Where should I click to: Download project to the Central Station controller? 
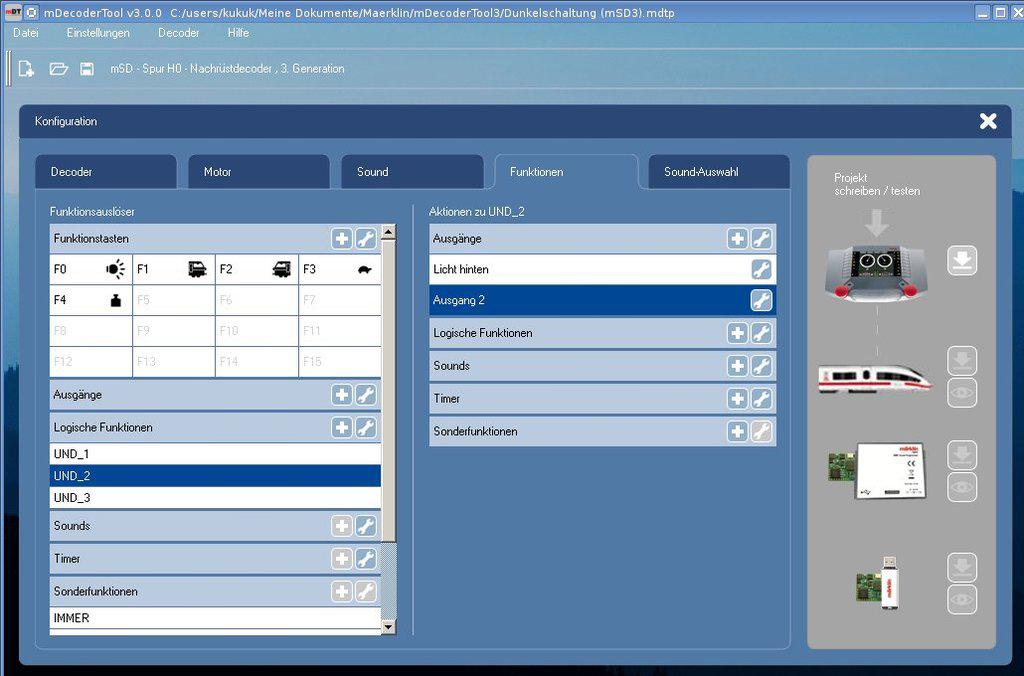(961, 262)
